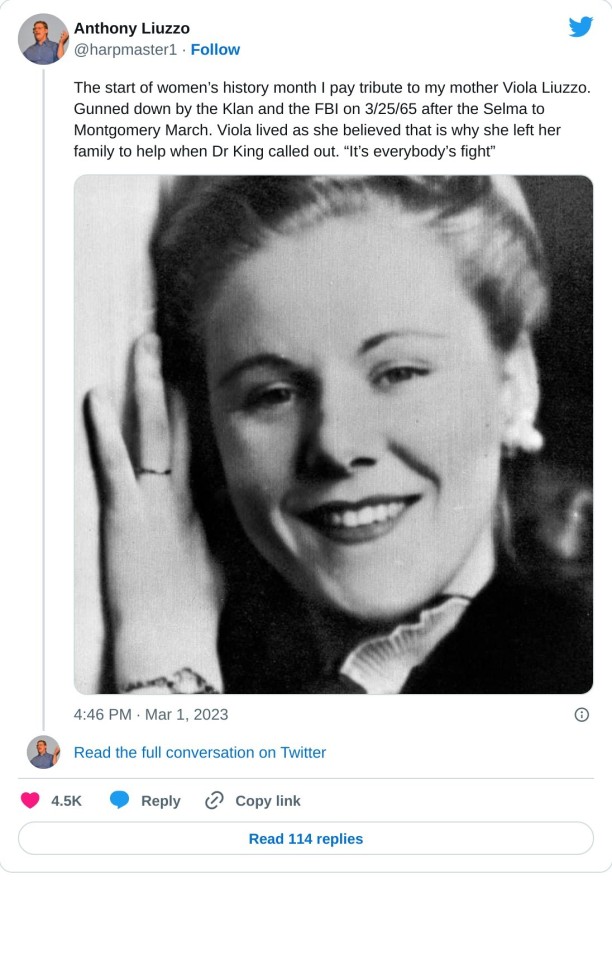Click the vertical thread line below the avatar
Screen dimensions: 612x960
click(x=43, y=400)
